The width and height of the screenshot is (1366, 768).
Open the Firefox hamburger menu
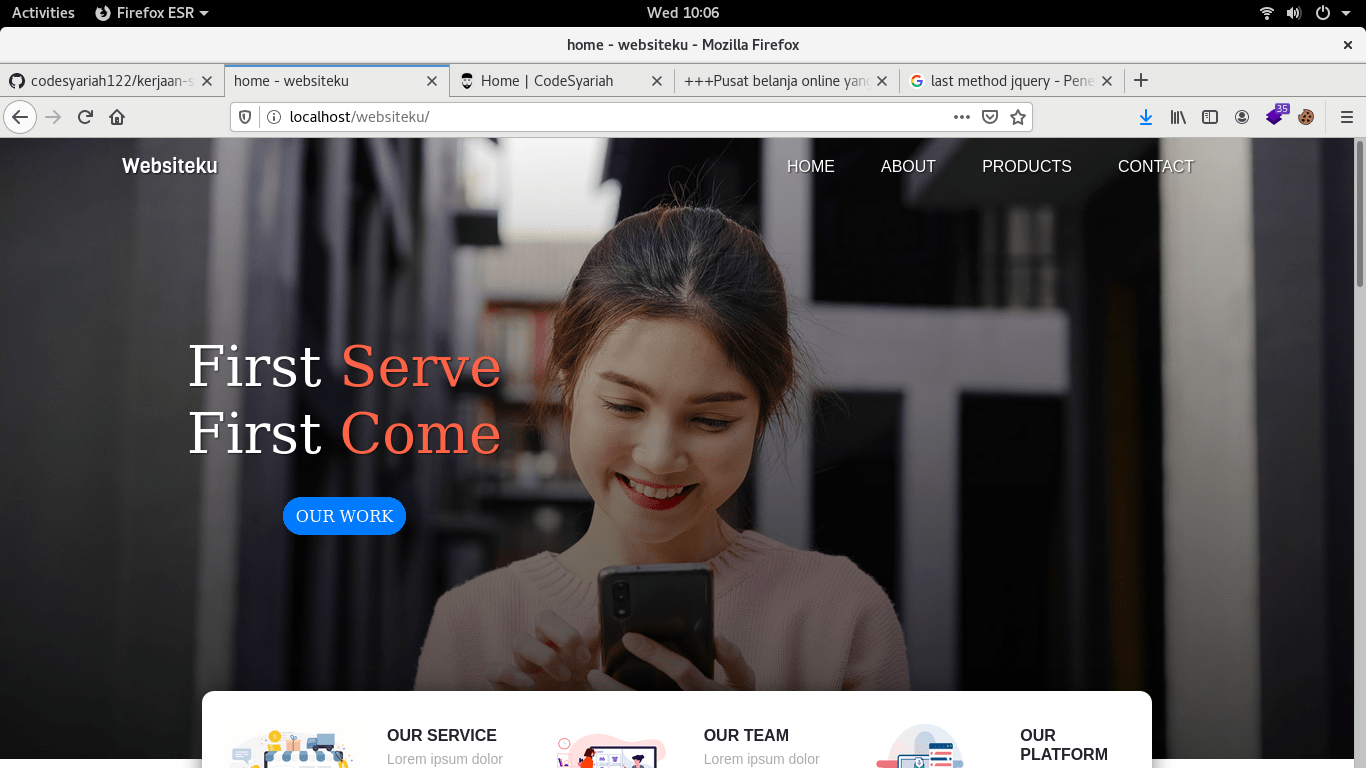pyautogui.click(x=1345, y=117)
